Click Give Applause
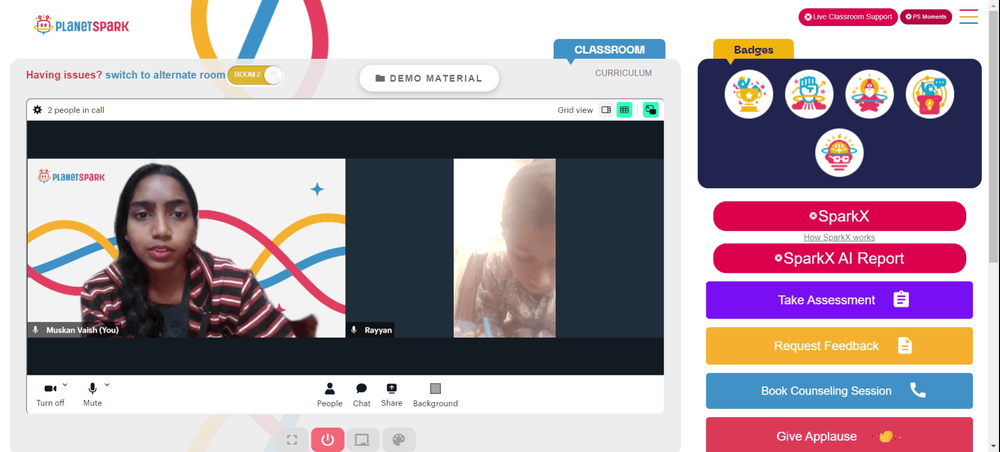 (839, 435)
